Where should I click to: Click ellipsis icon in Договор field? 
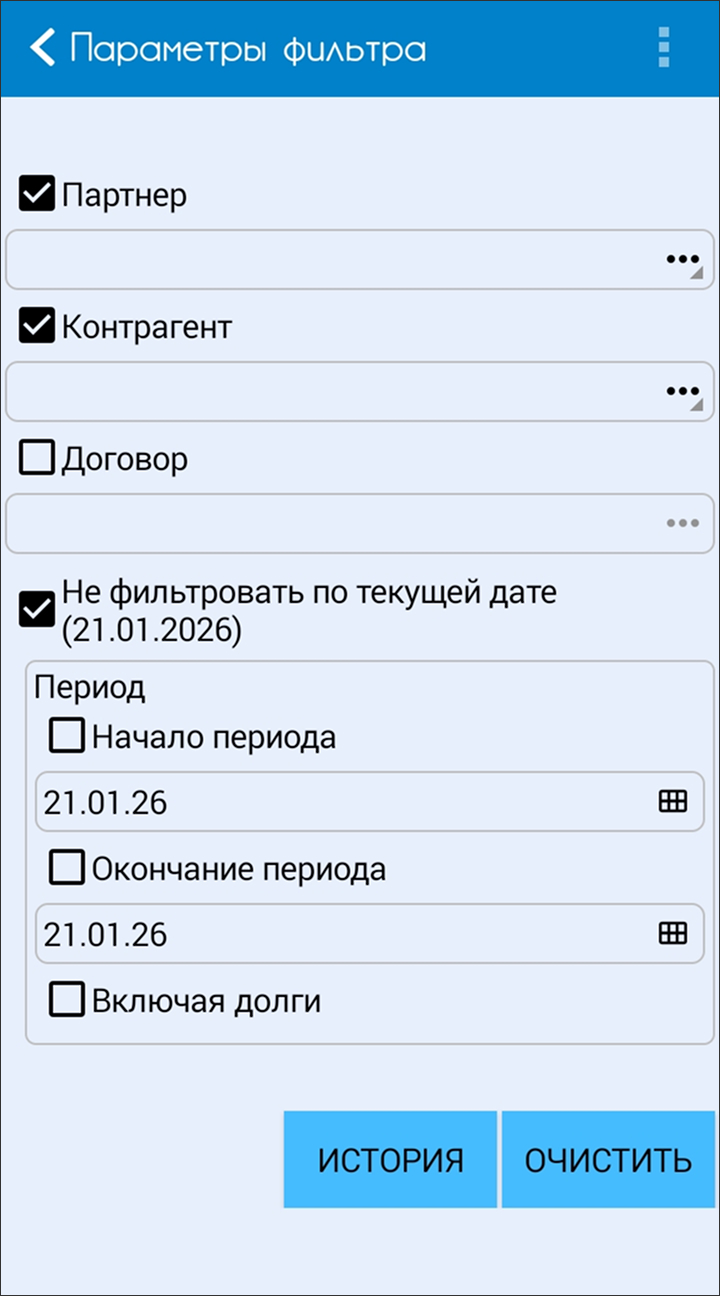coord(682,523)
